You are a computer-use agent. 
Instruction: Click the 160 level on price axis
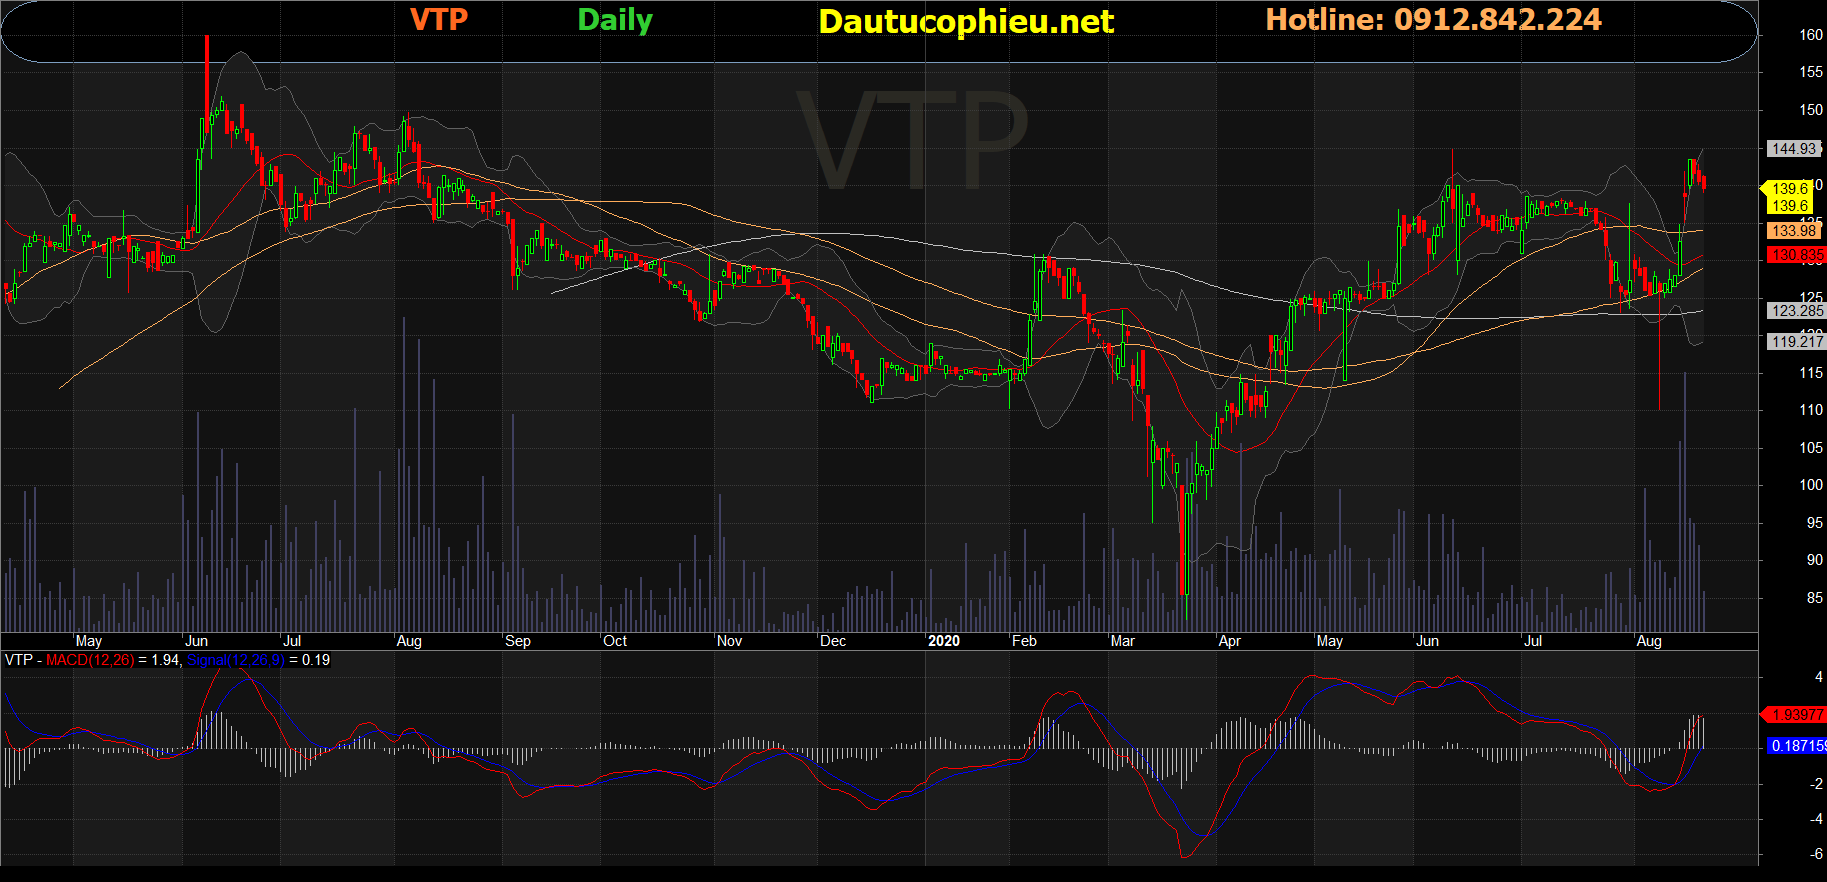1810,35
